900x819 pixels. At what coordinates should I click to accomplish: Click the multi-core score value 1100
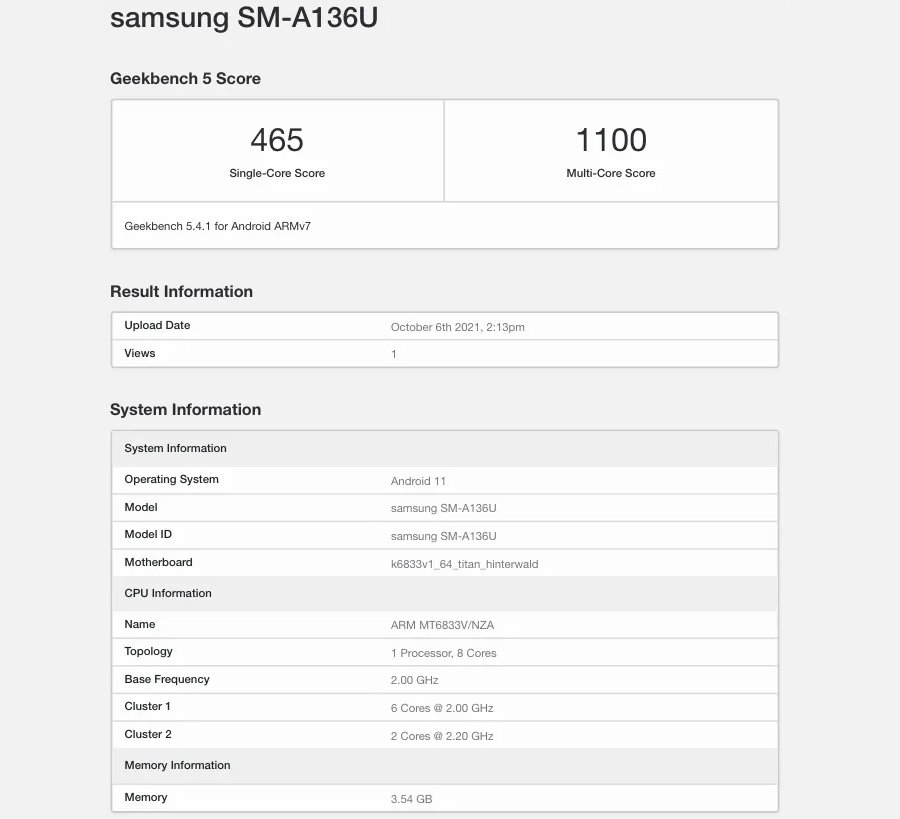611,140
